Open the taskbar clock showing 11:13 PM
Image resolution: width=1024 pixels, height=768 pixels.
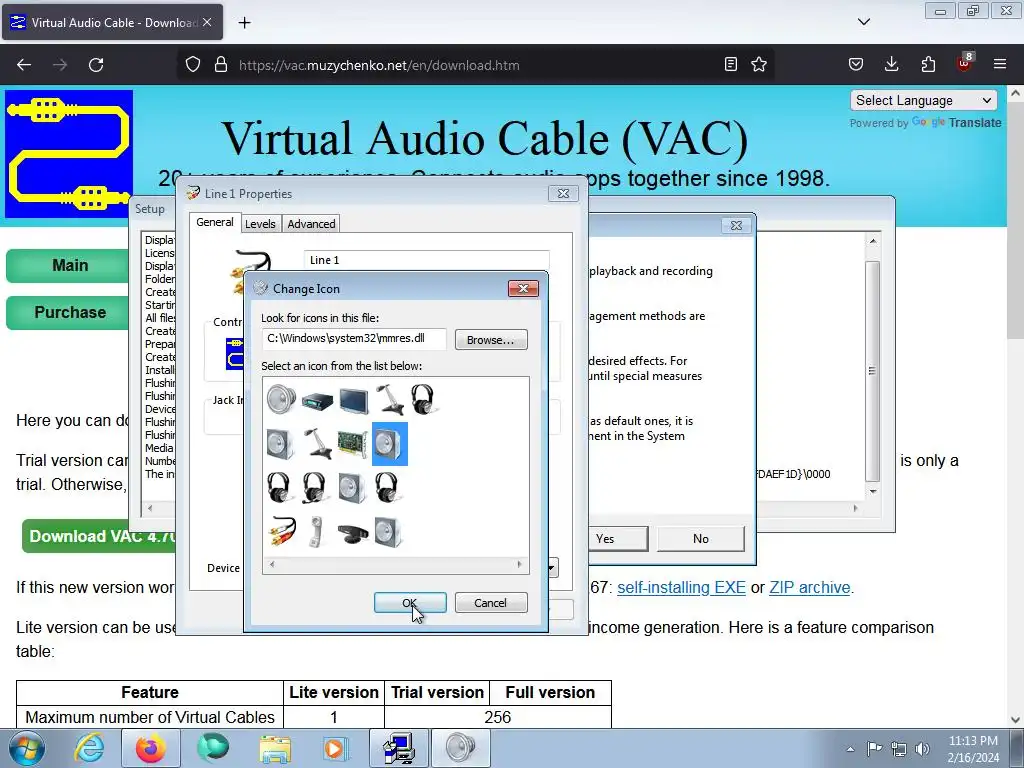coord(973,748)
